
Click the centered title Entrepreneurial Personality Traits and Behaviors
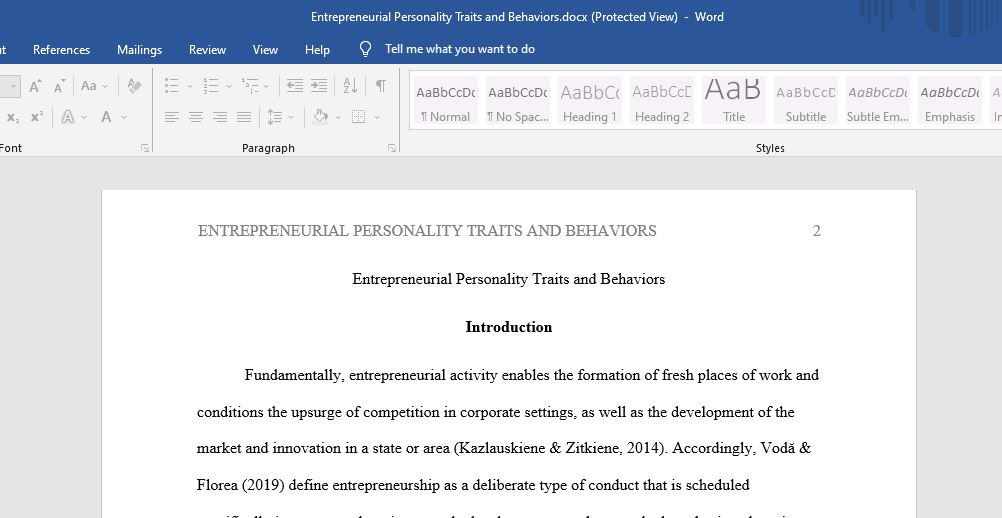(x=509, y=279)
